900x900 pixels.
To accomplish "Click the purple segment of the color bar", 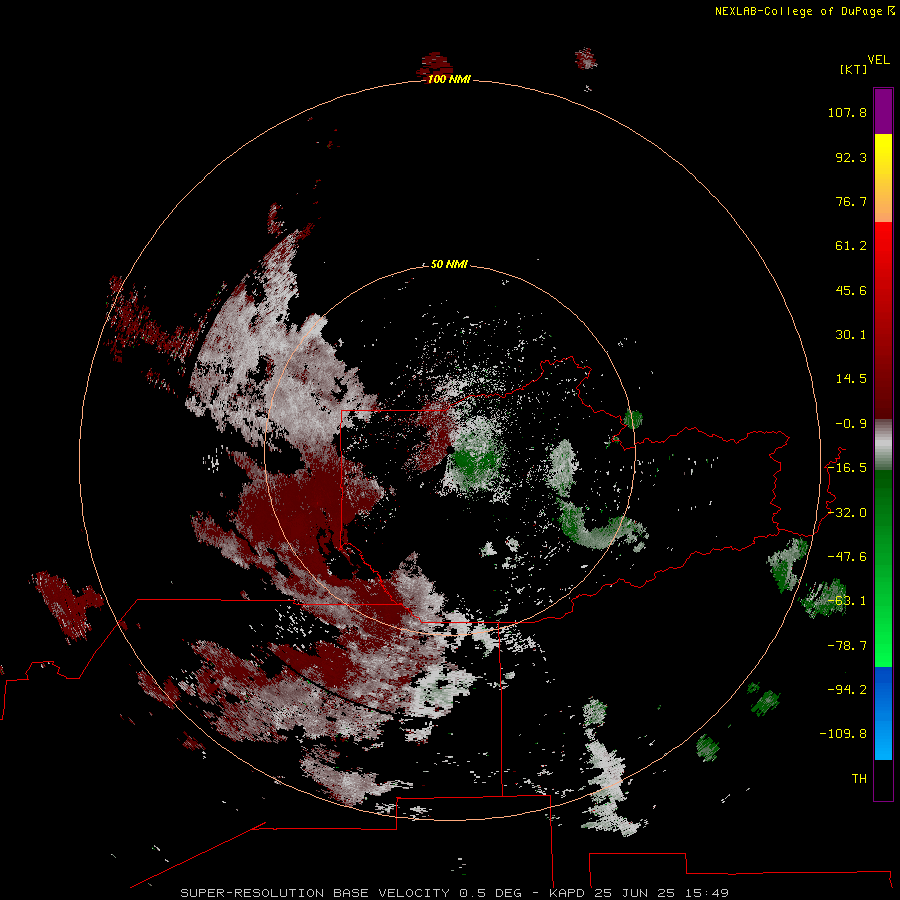I will [x=883, y=111].
